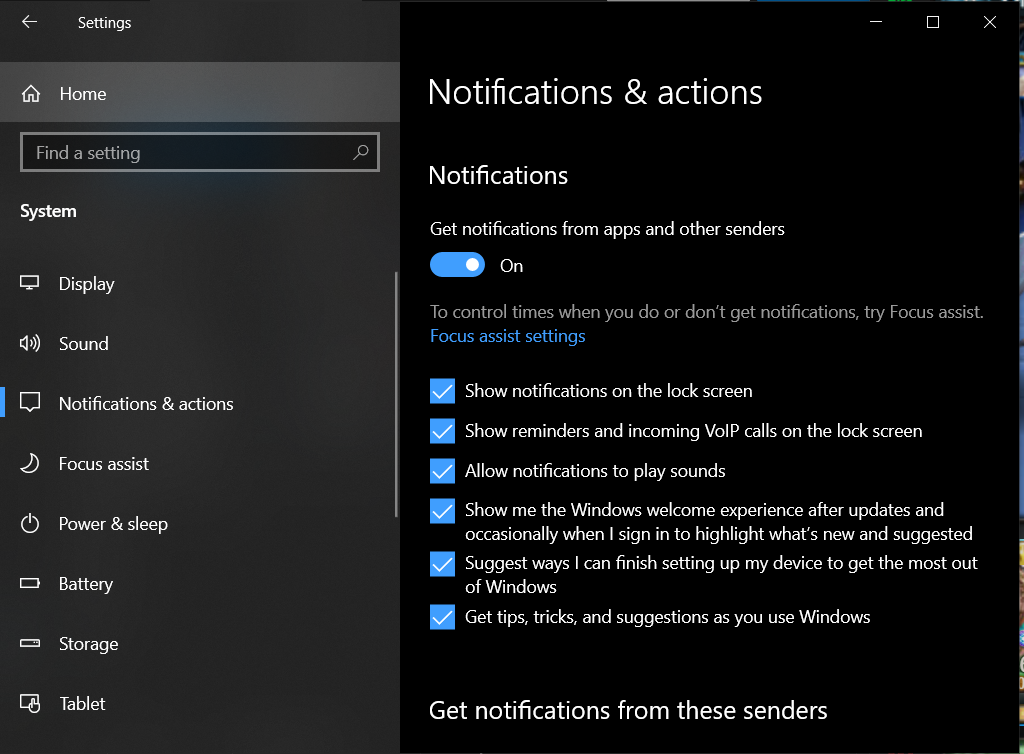1024x754 pixels.
Task: Uncheck Windows welcome experience option
Action: tap(442, 511)
